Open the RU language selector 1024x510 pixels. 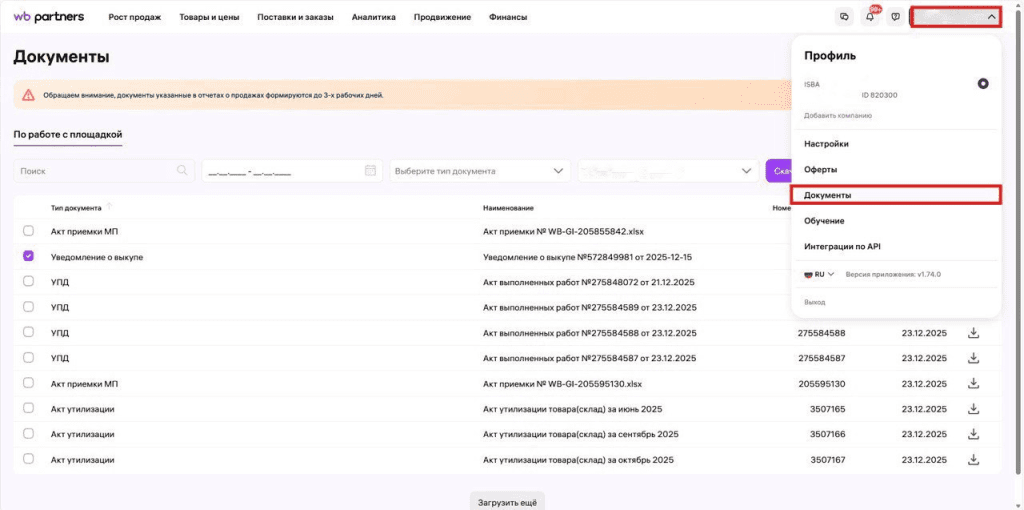tap(820, 275)
